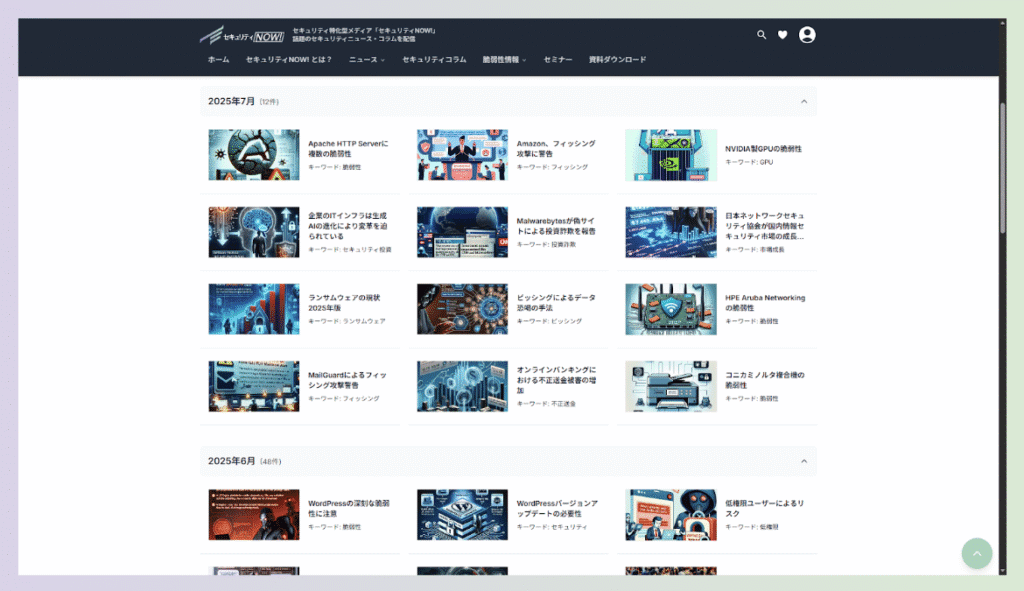Click the heart favorites icon
This screenshot has height=591, width=1024.
click(x=783, y=34)
